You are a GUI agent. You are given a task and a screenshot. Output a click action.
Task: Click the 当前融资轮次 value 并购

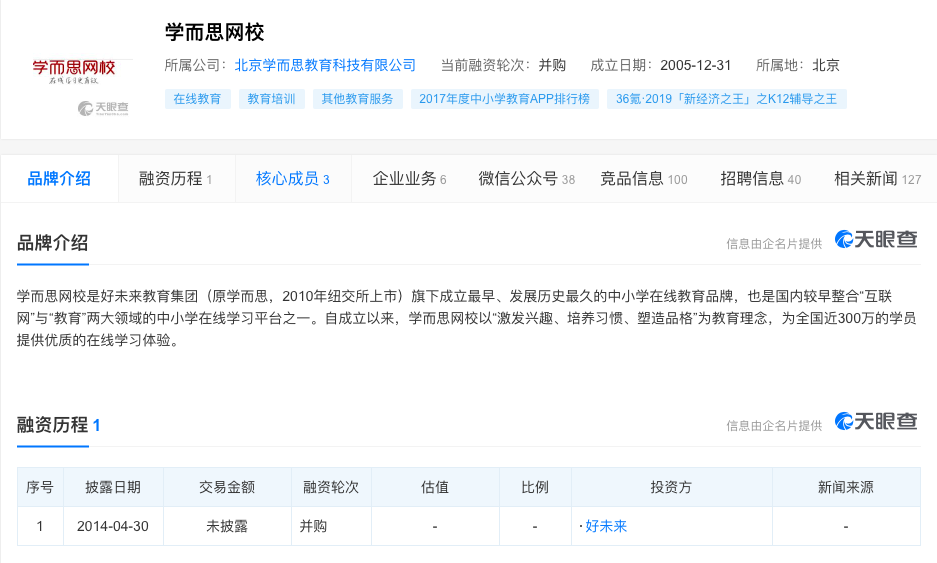[552, 65]
